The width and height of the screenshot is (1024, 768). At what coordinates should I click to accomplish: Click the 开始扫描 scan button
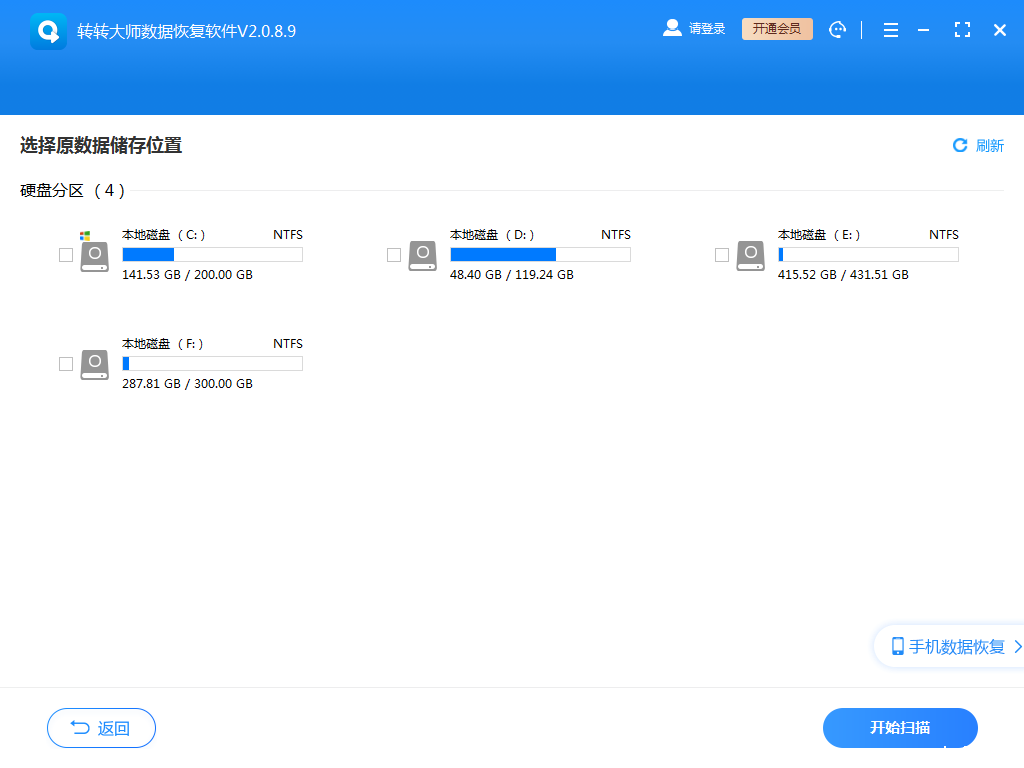(900, 728)
